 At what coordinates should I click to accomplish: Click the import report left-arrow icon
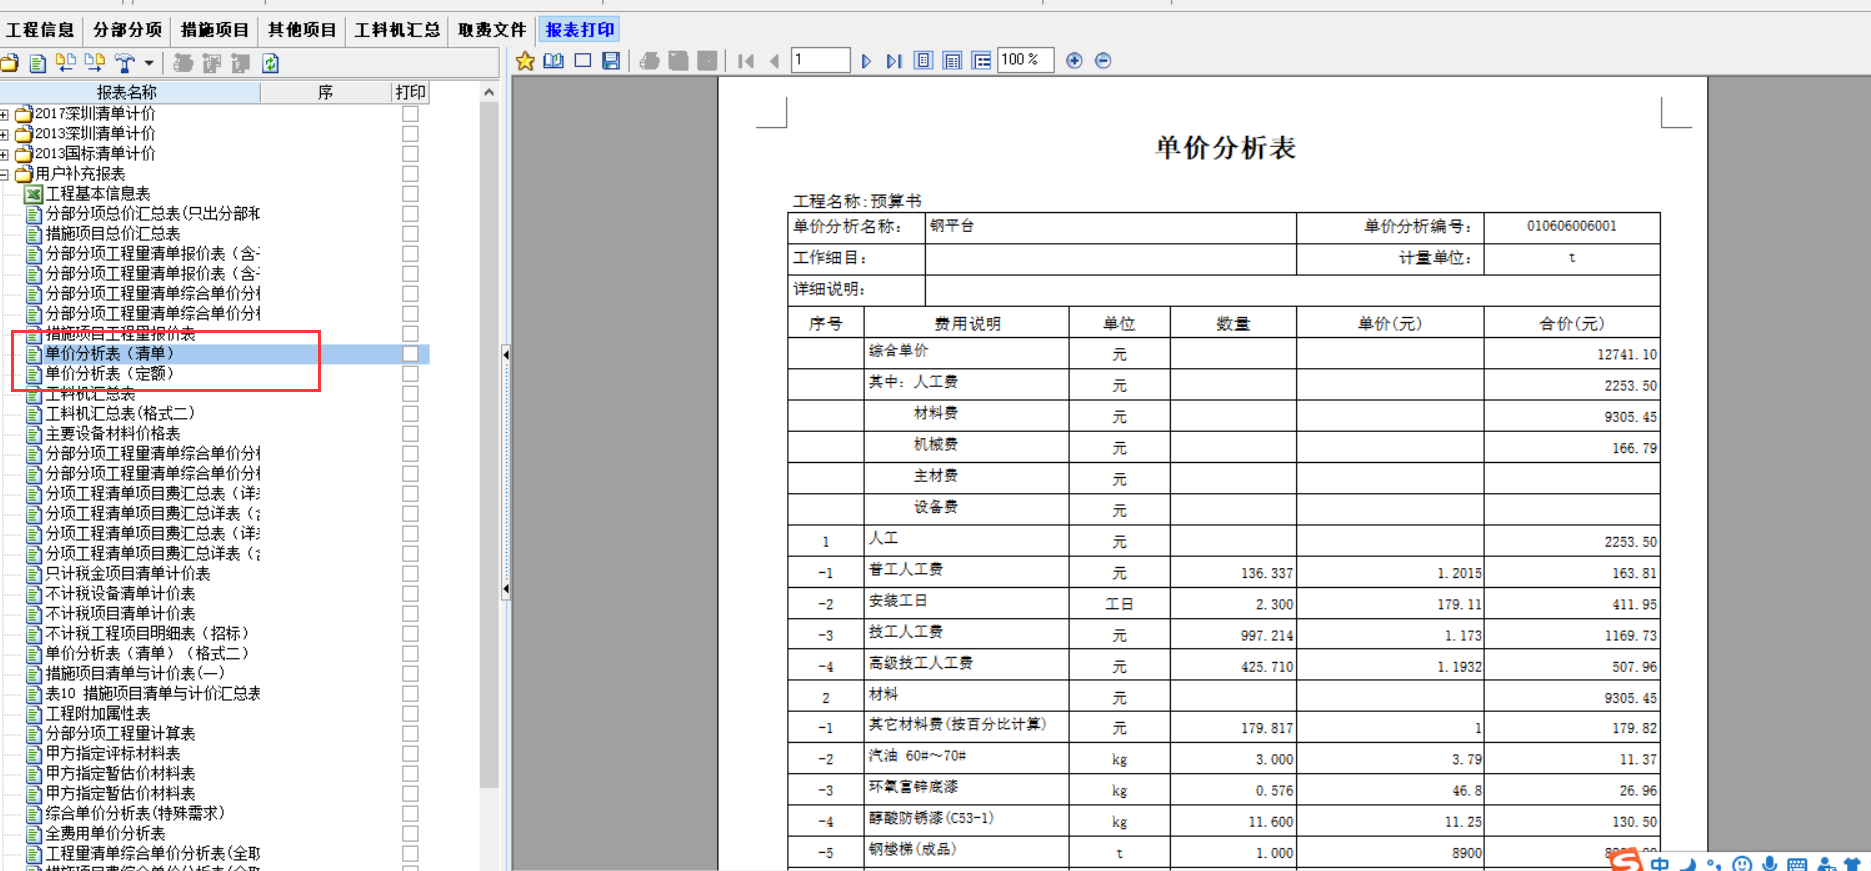66,63
